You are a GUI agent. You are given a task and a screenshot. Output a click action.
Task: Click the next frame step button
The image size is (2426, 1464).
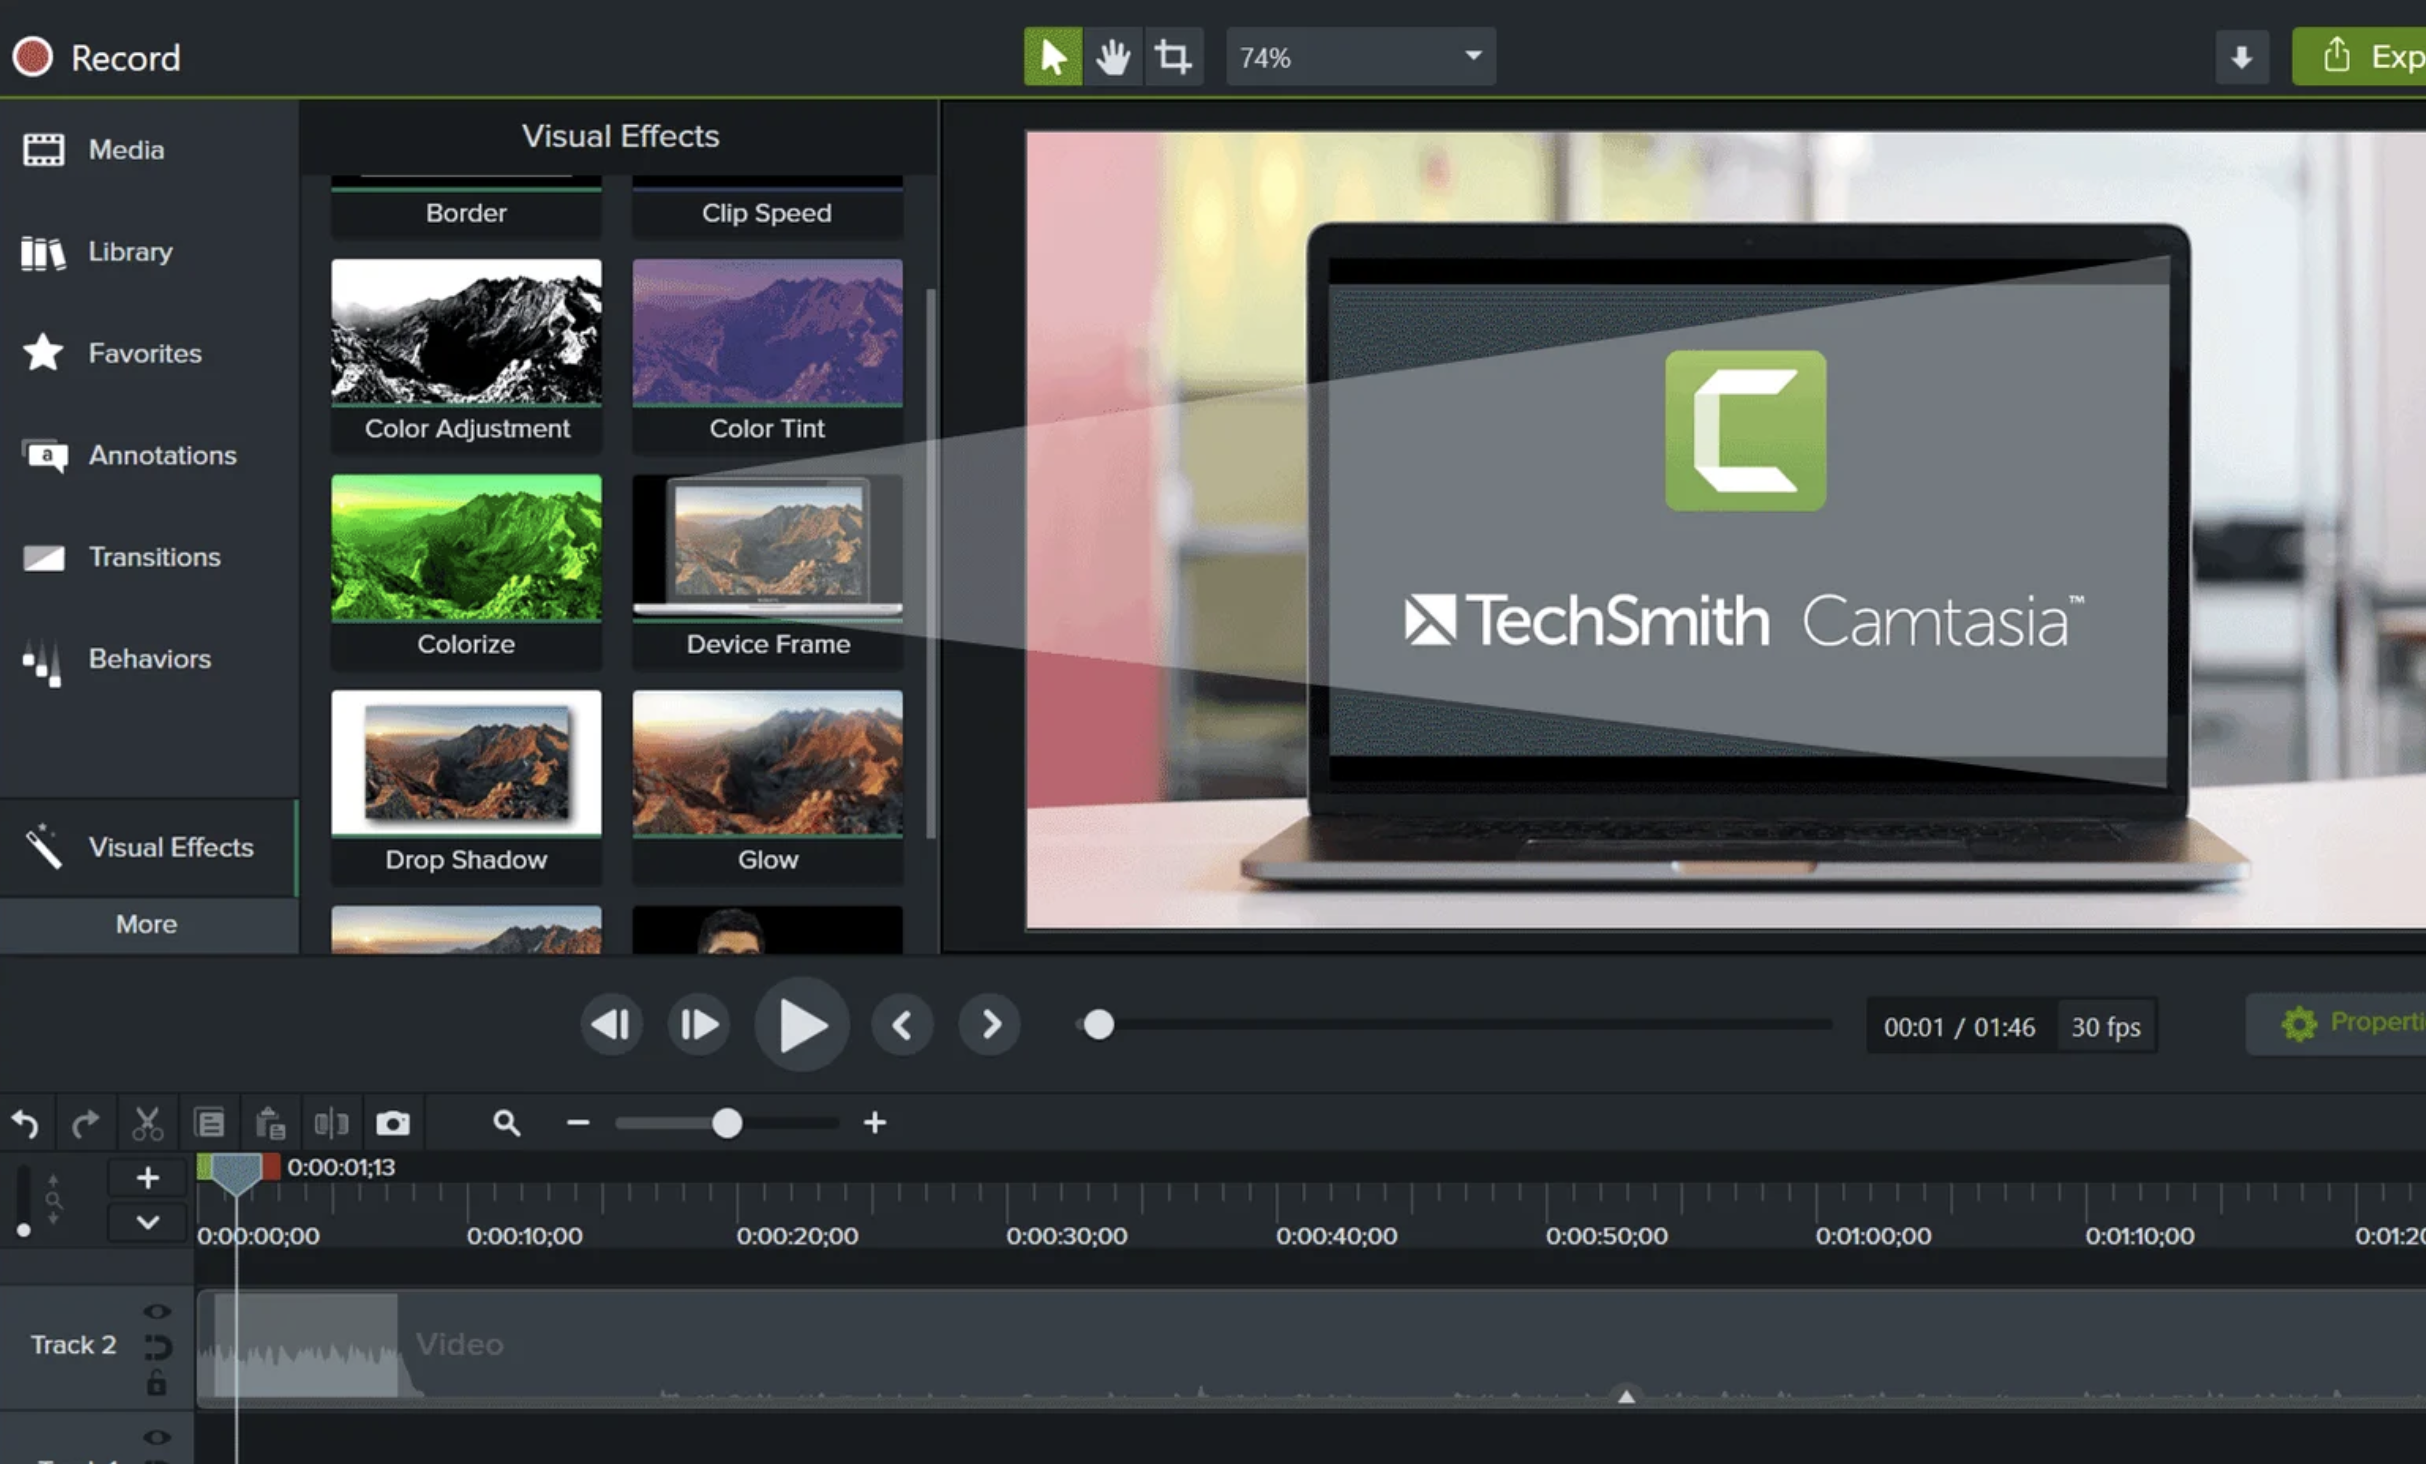(x=698, y=1025)
